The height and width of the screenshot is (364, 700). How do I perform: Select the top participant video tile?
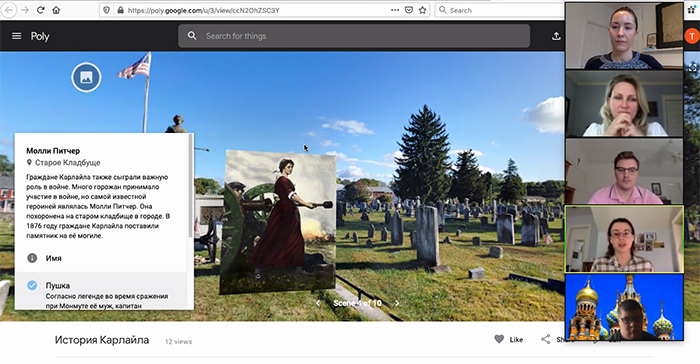click(x=624, y=36)
